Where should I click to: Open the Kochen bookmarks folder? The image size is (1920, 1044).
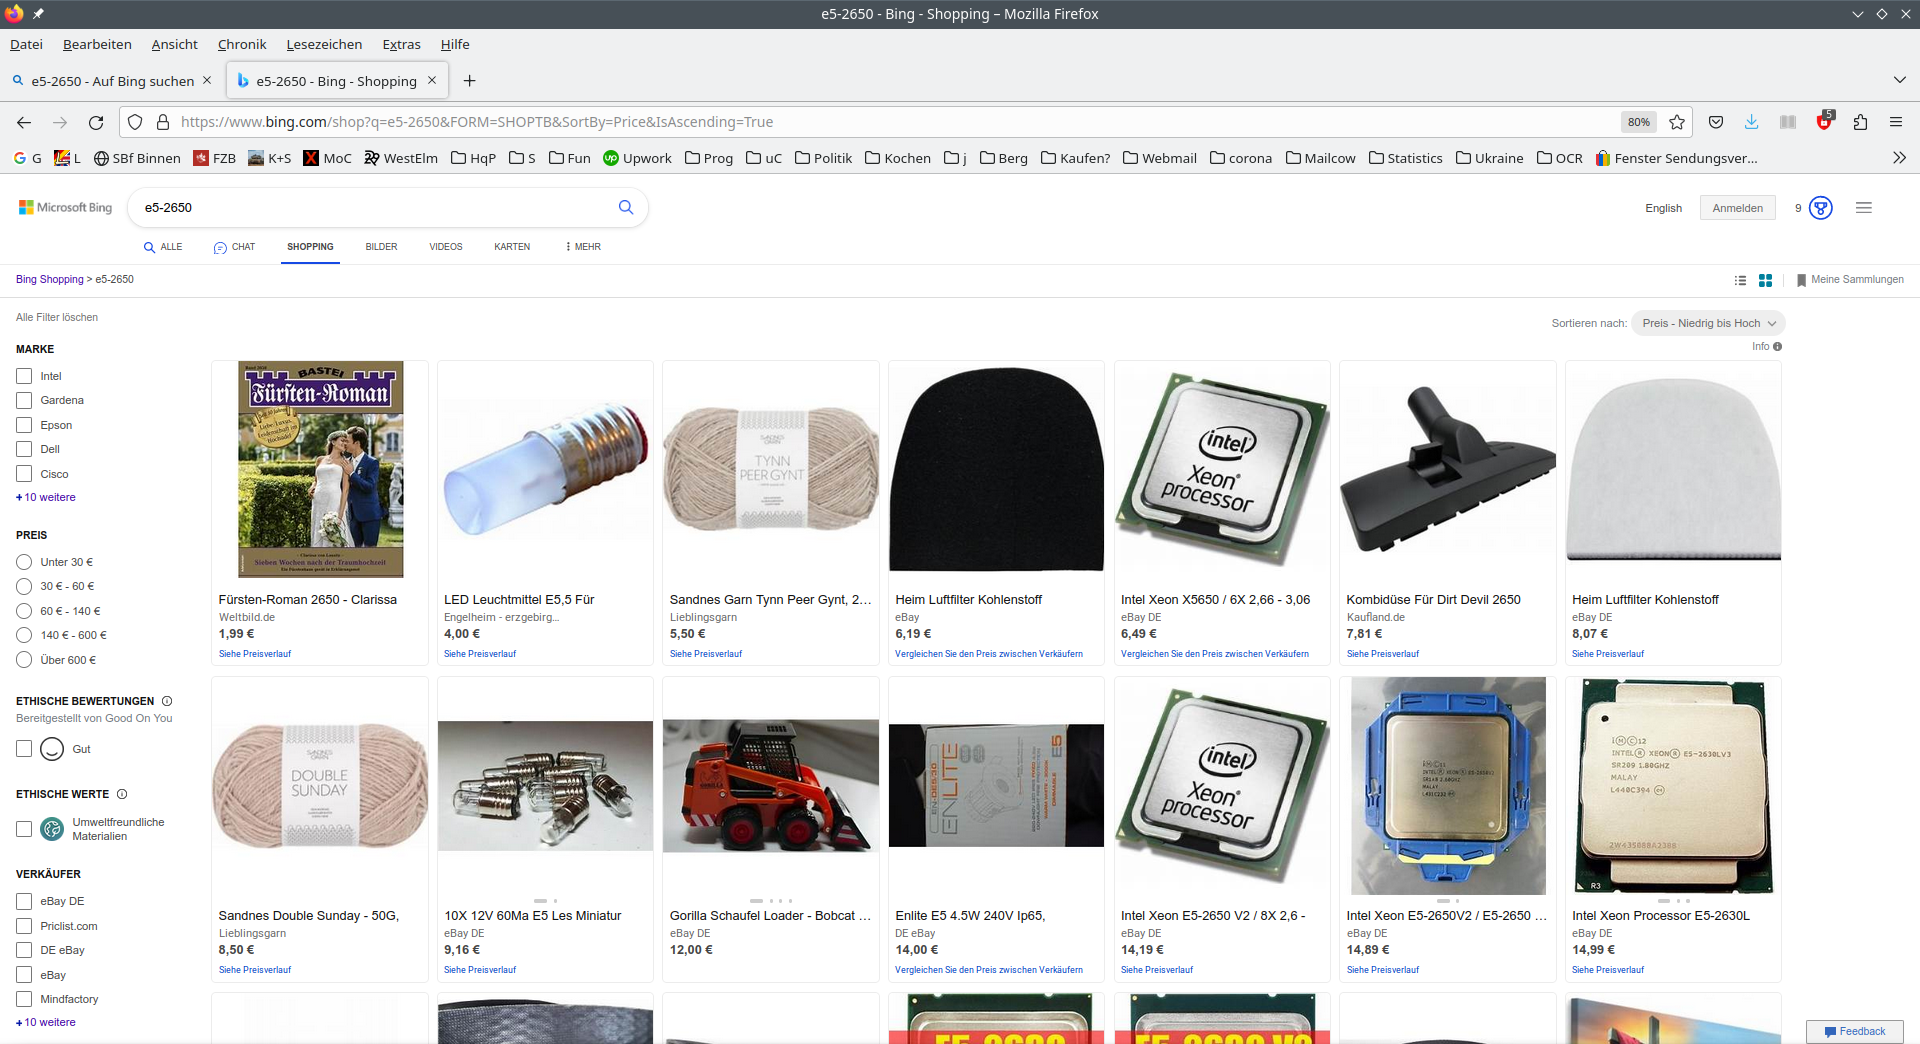pos(898,158)
